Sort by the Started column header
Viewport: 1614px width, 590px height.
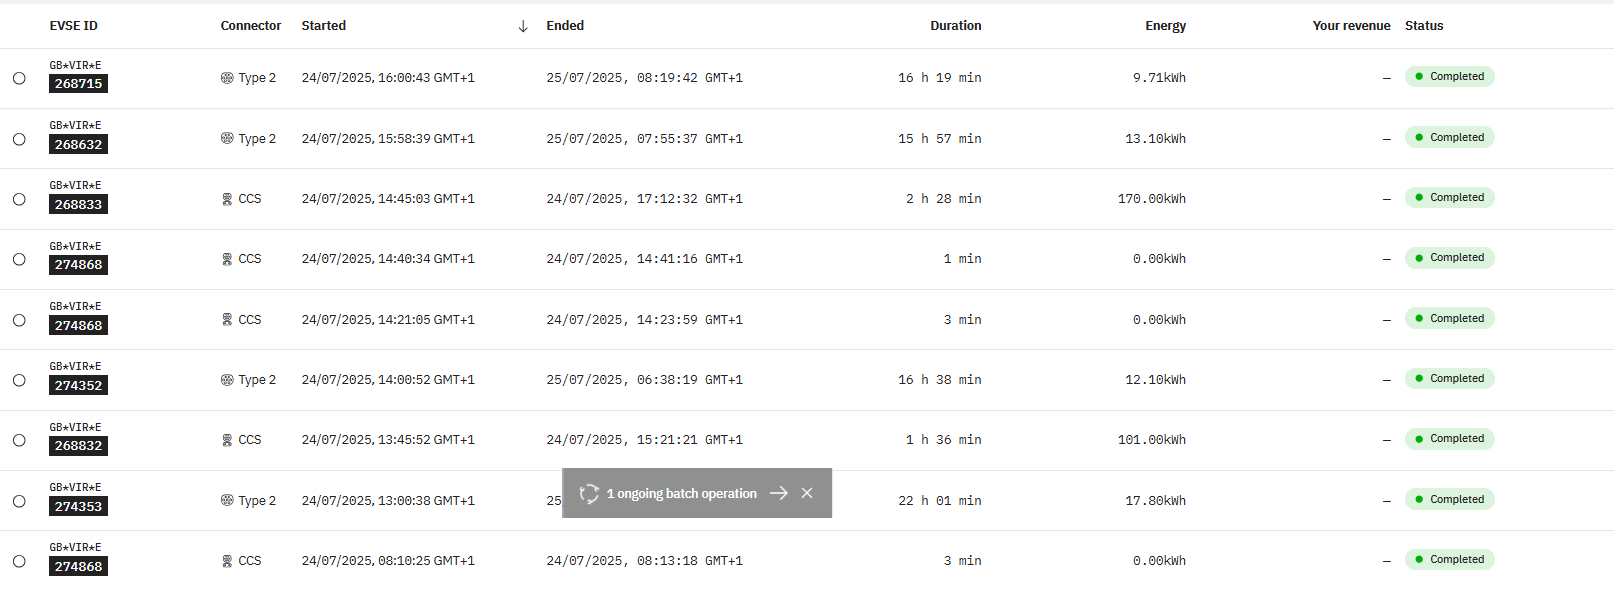coord(324,26)
